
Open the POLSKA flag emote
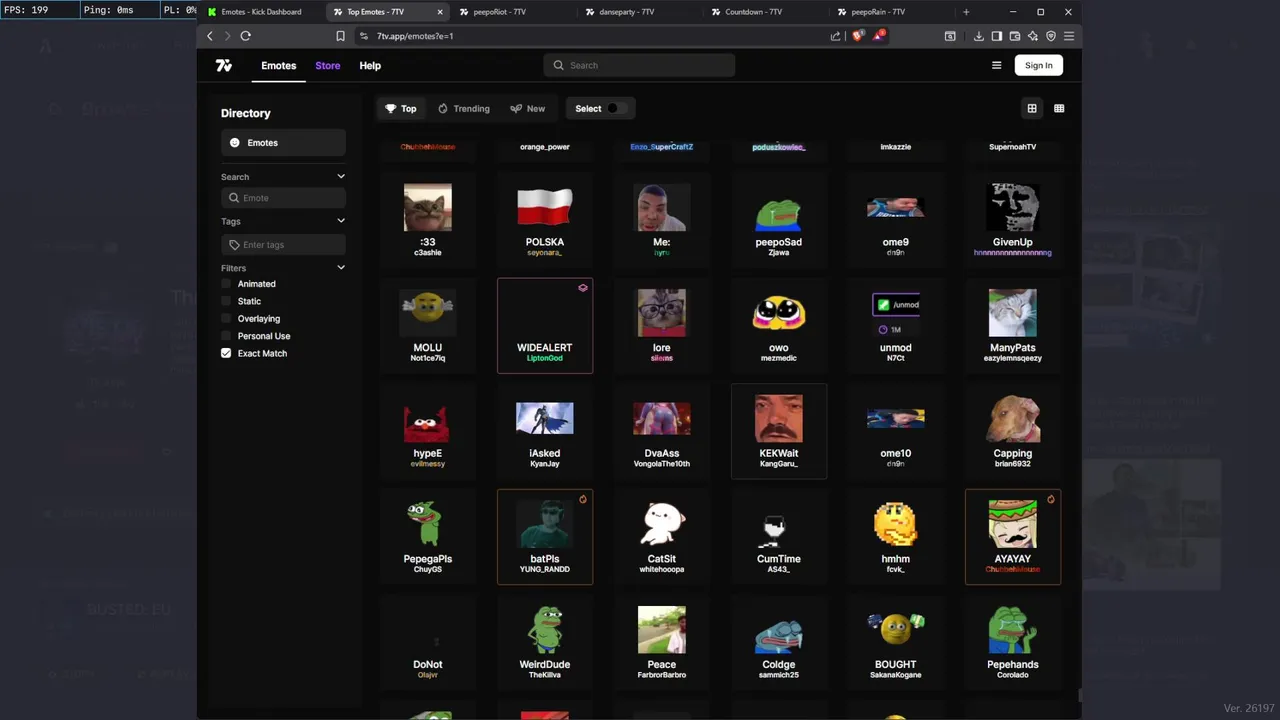point(545,219)
